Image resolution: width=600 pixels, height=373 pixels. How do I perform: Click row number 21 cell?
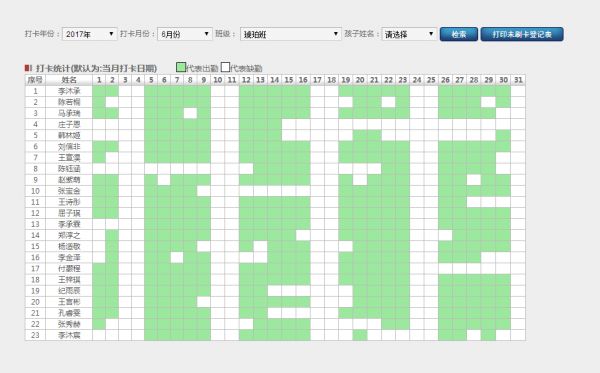(x=35, y=313)
